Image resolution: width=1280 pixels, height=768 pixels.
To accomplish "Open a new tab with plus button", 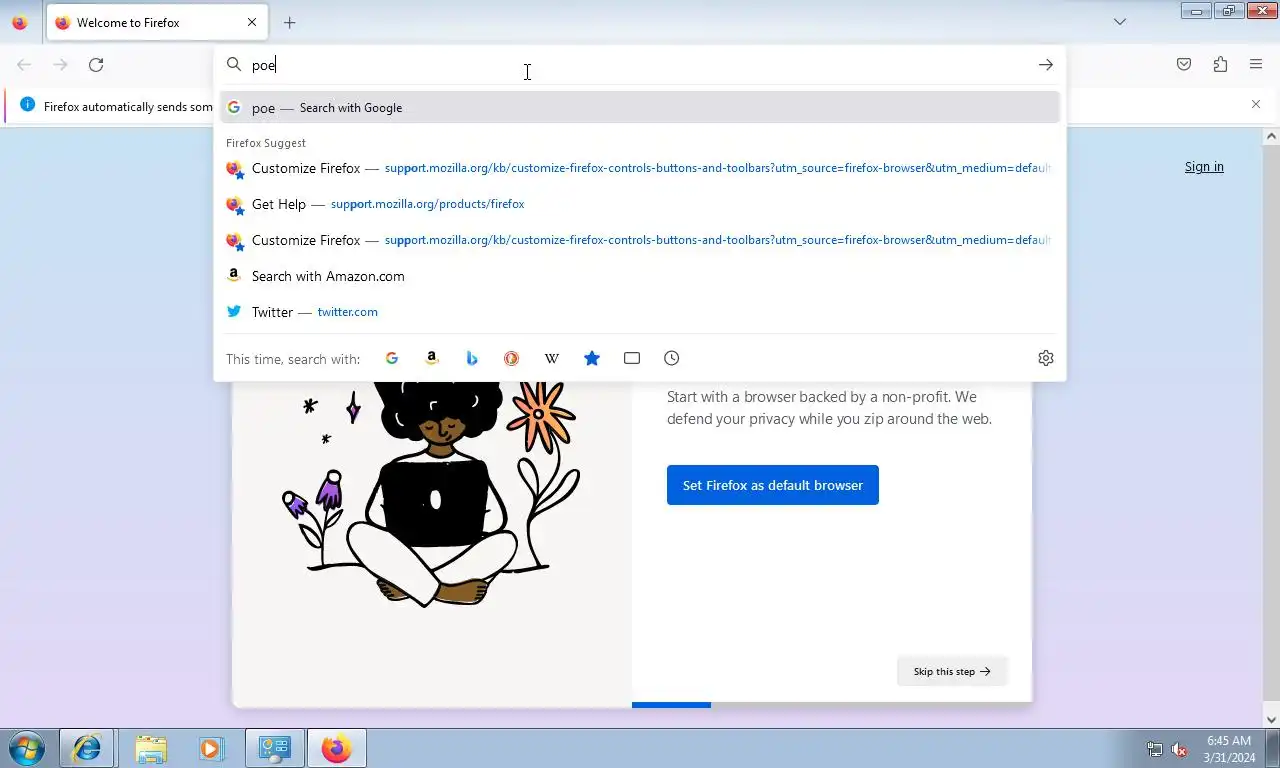I will [x=290, y=22].
